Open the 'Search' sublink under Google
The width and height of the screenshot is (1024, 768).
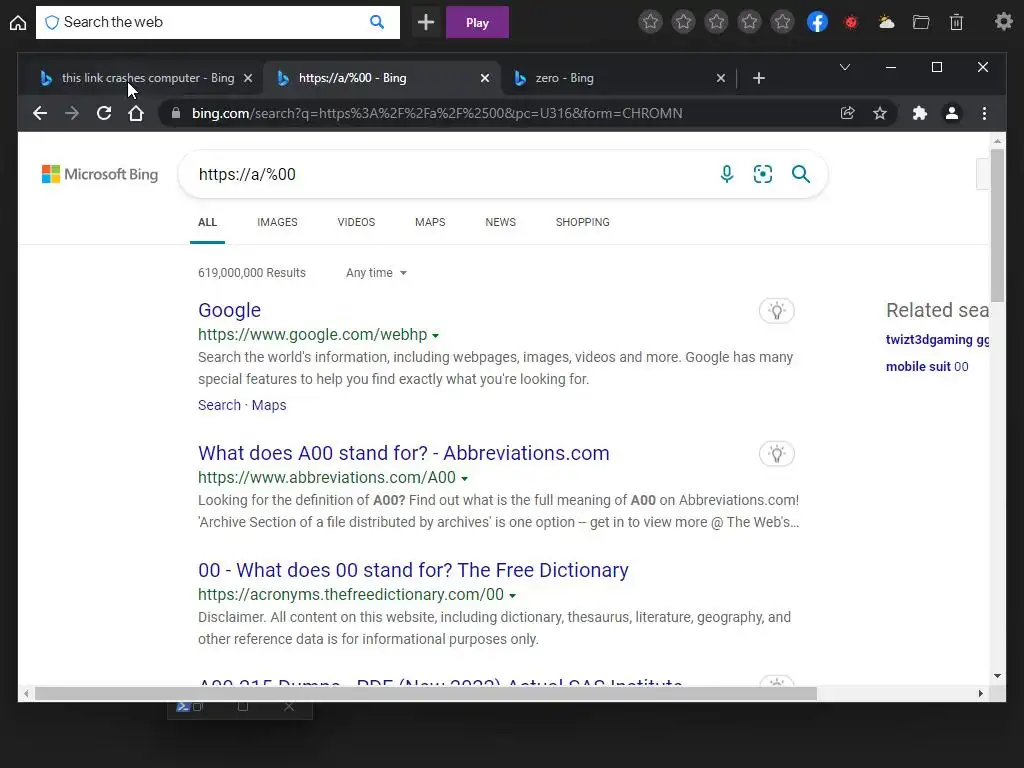tap(219, 405)
